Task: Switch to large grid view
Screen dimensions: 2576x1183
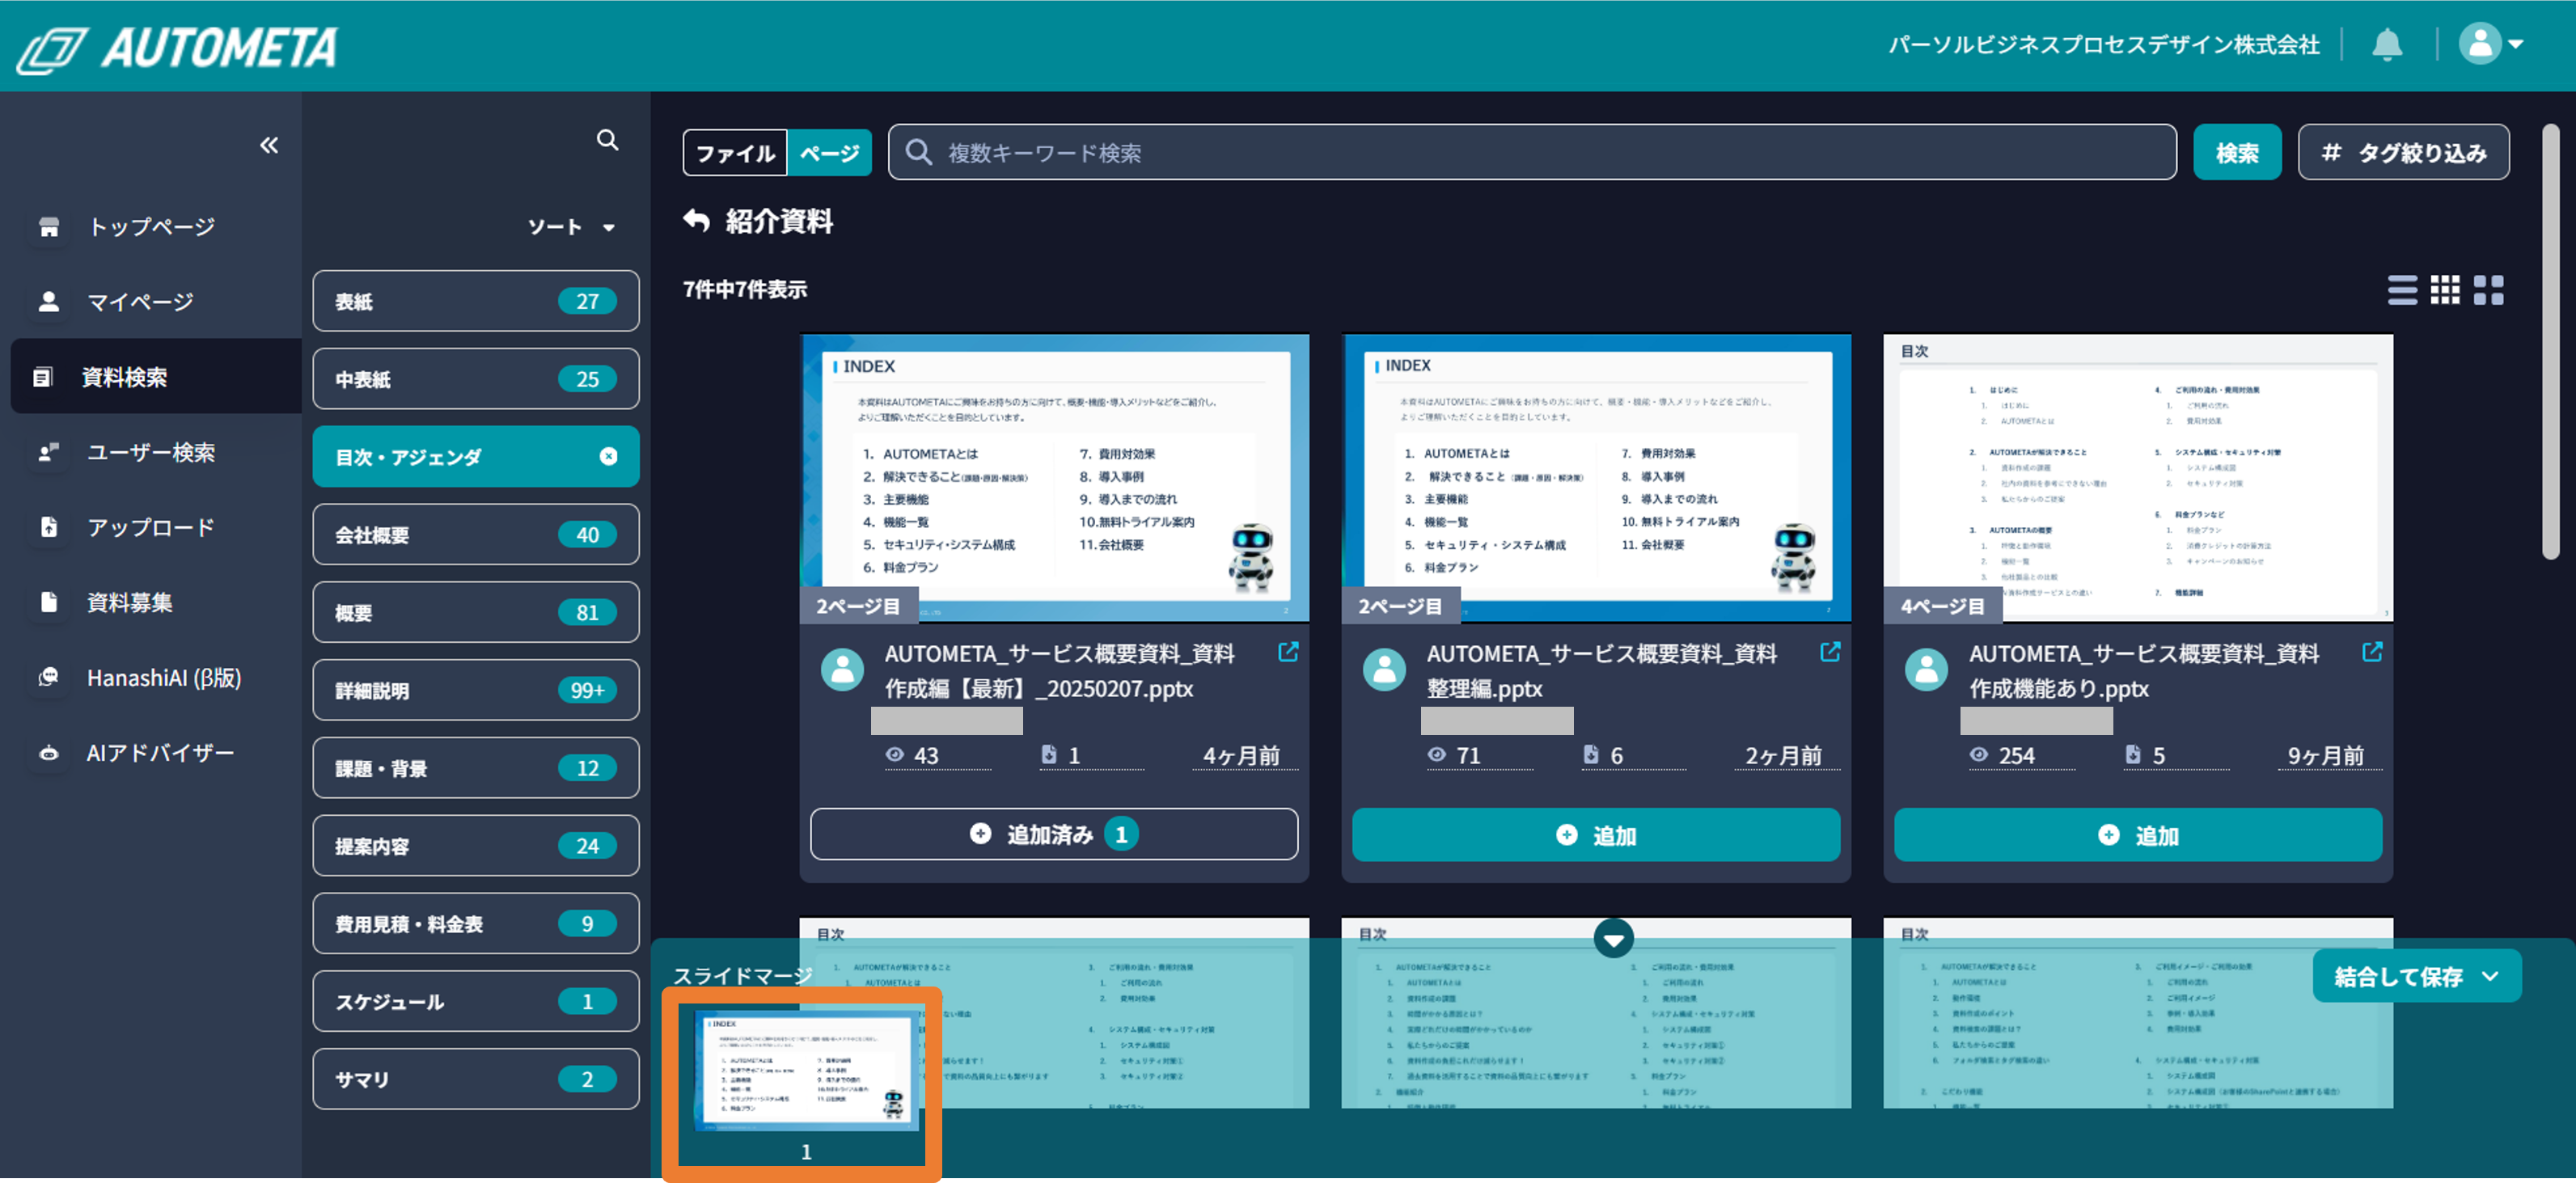Action: pos(2489,290)
